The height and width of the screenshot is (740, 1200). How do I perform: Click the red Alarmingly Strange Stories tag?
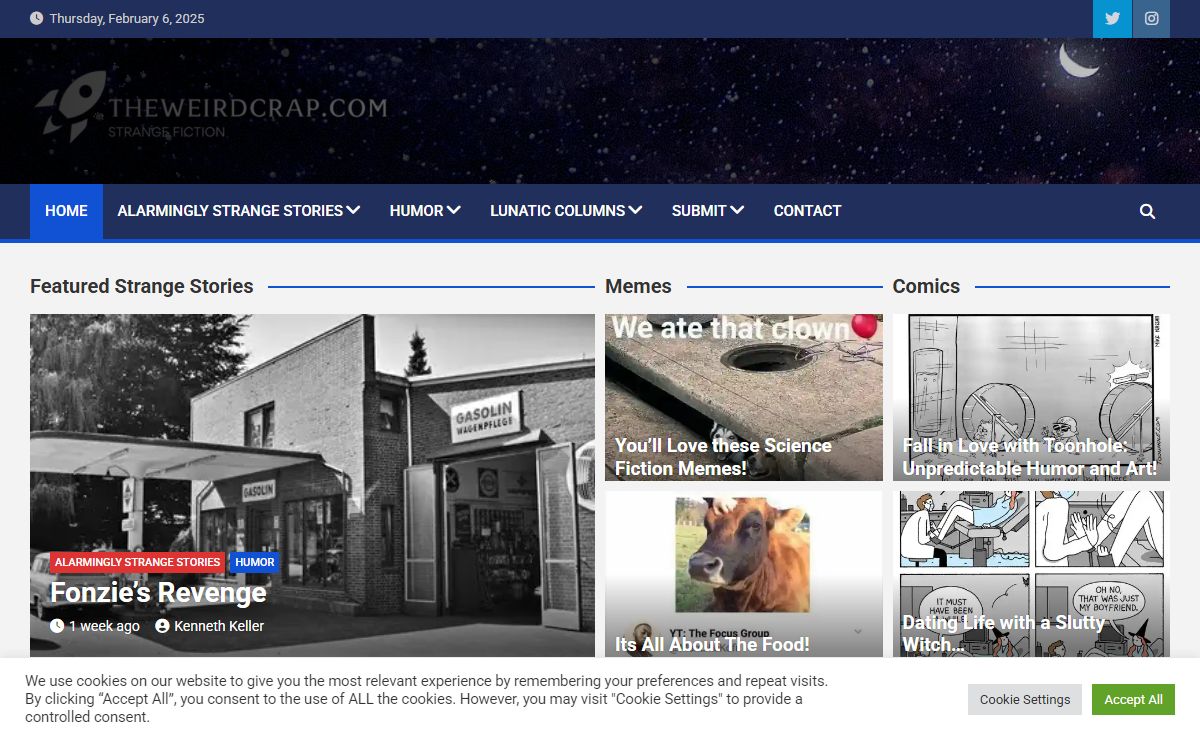138,562
